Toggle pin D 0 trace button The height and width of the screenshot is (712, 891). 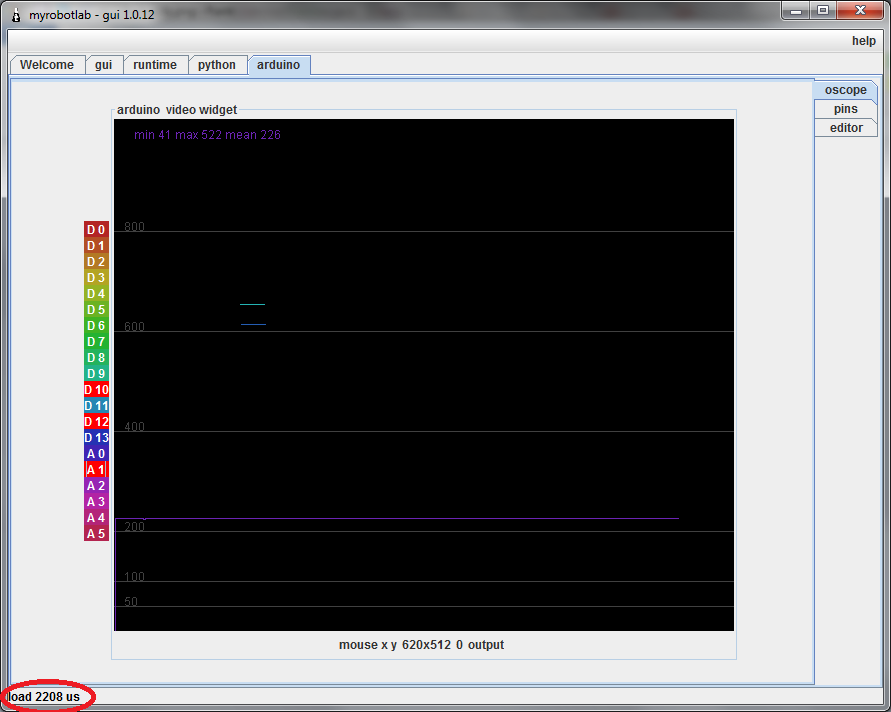[96, 230]
